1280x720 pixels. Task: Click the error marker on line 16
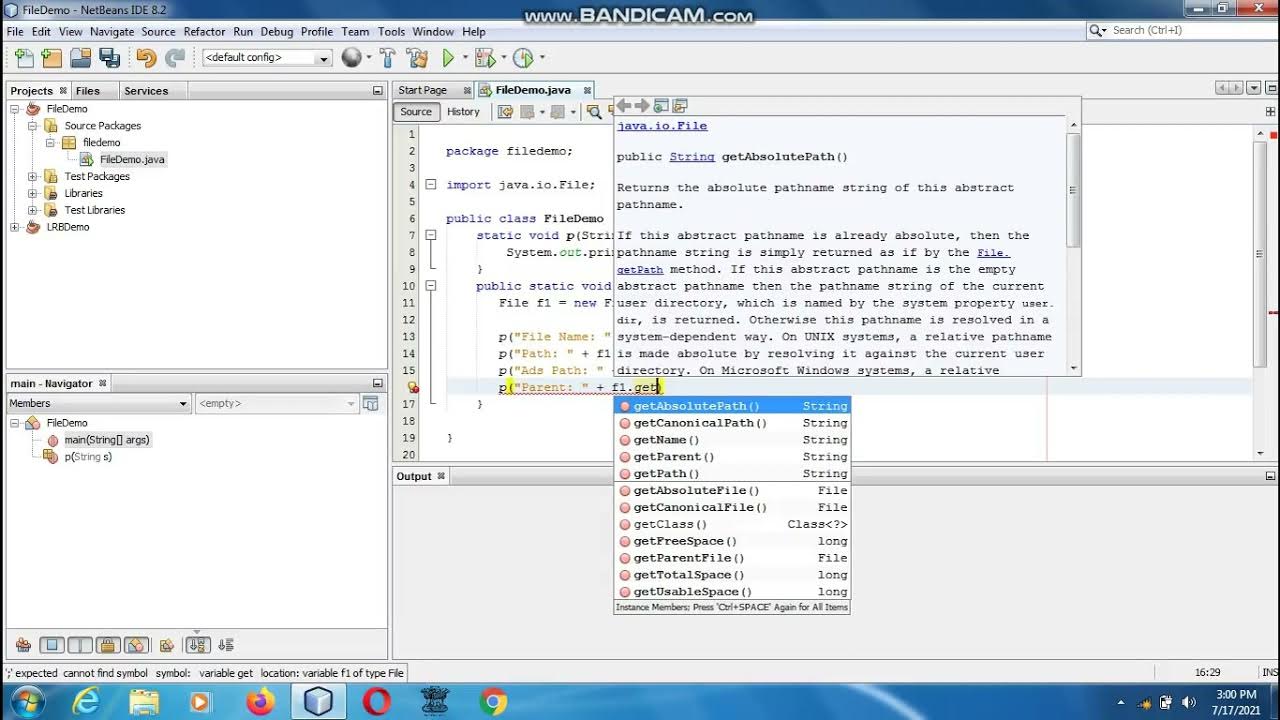click(412, 388)
